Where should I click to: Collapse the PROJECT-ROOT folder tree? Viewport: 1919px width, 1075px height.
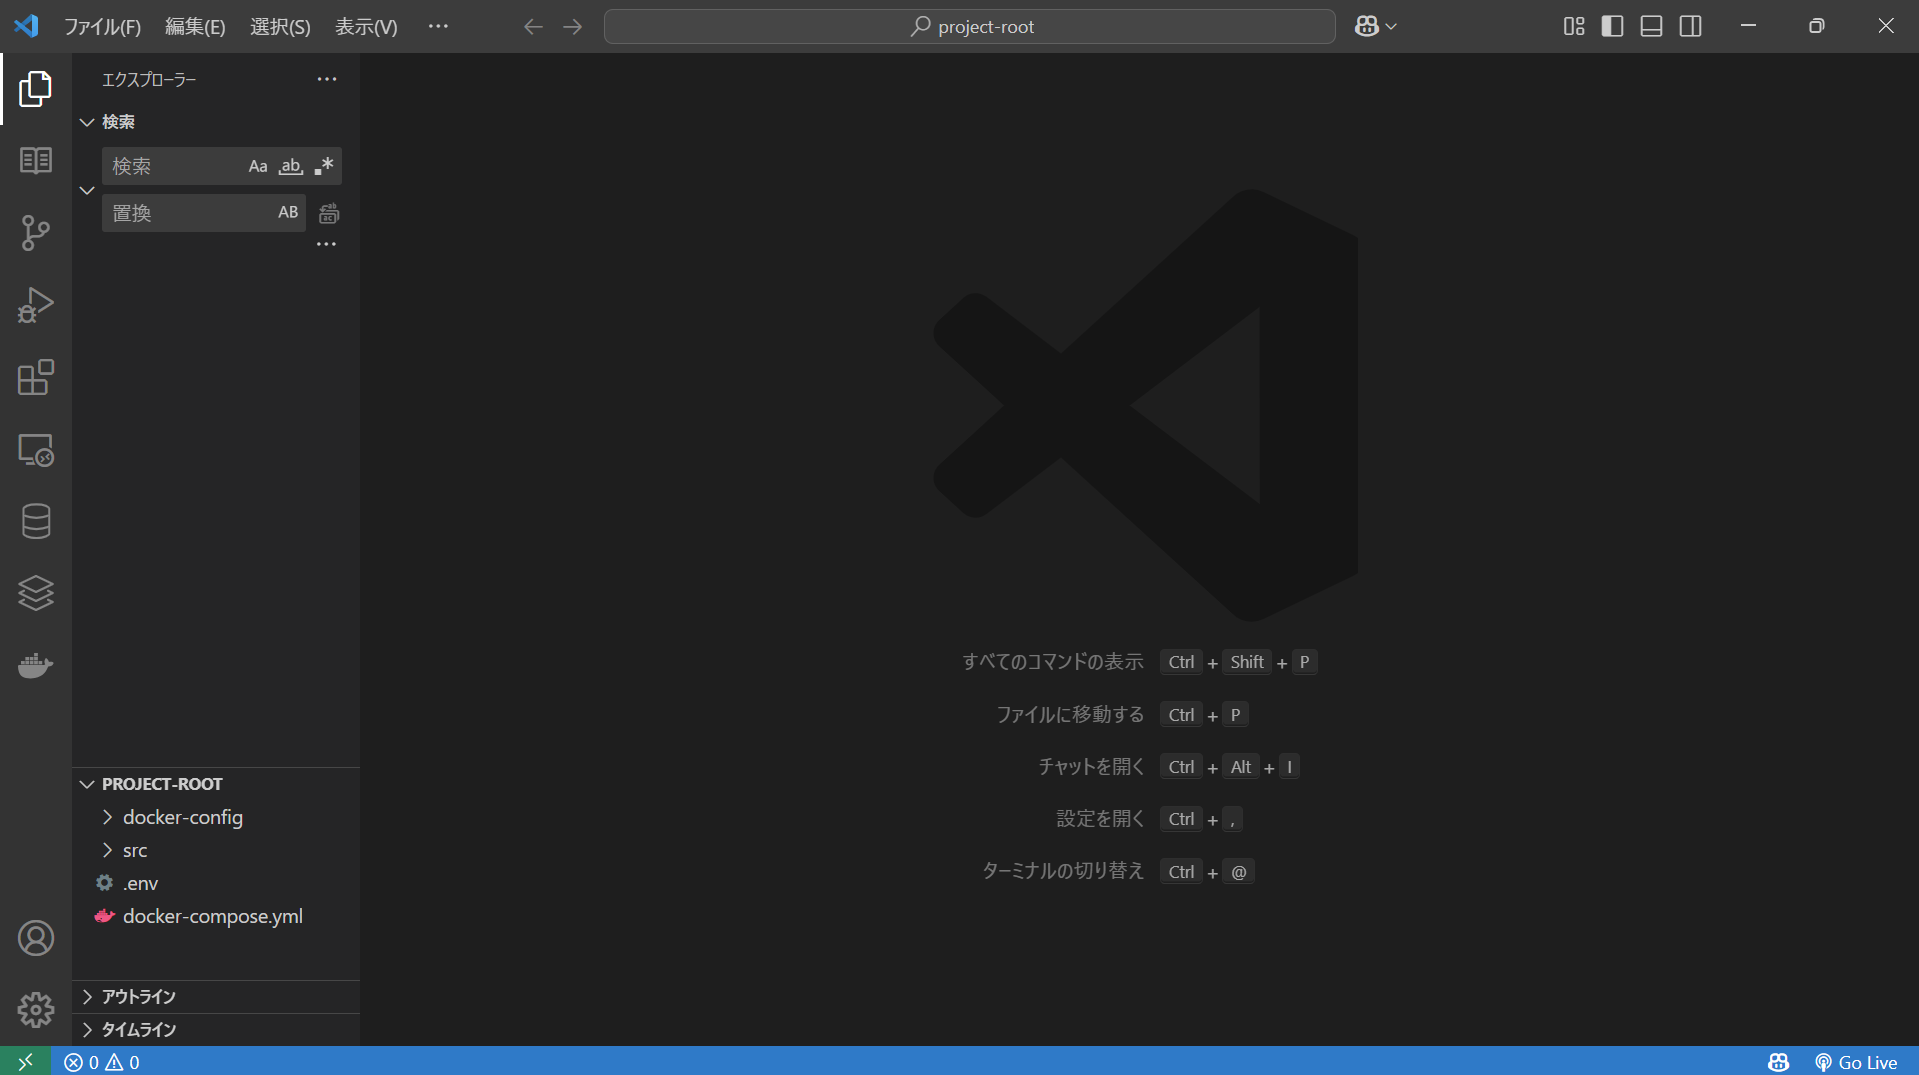pos(87,784)
